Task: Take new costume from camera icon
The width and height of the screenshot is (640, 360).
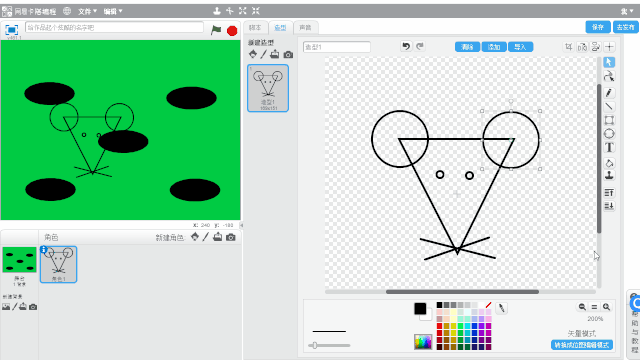Action: [288, 54]
